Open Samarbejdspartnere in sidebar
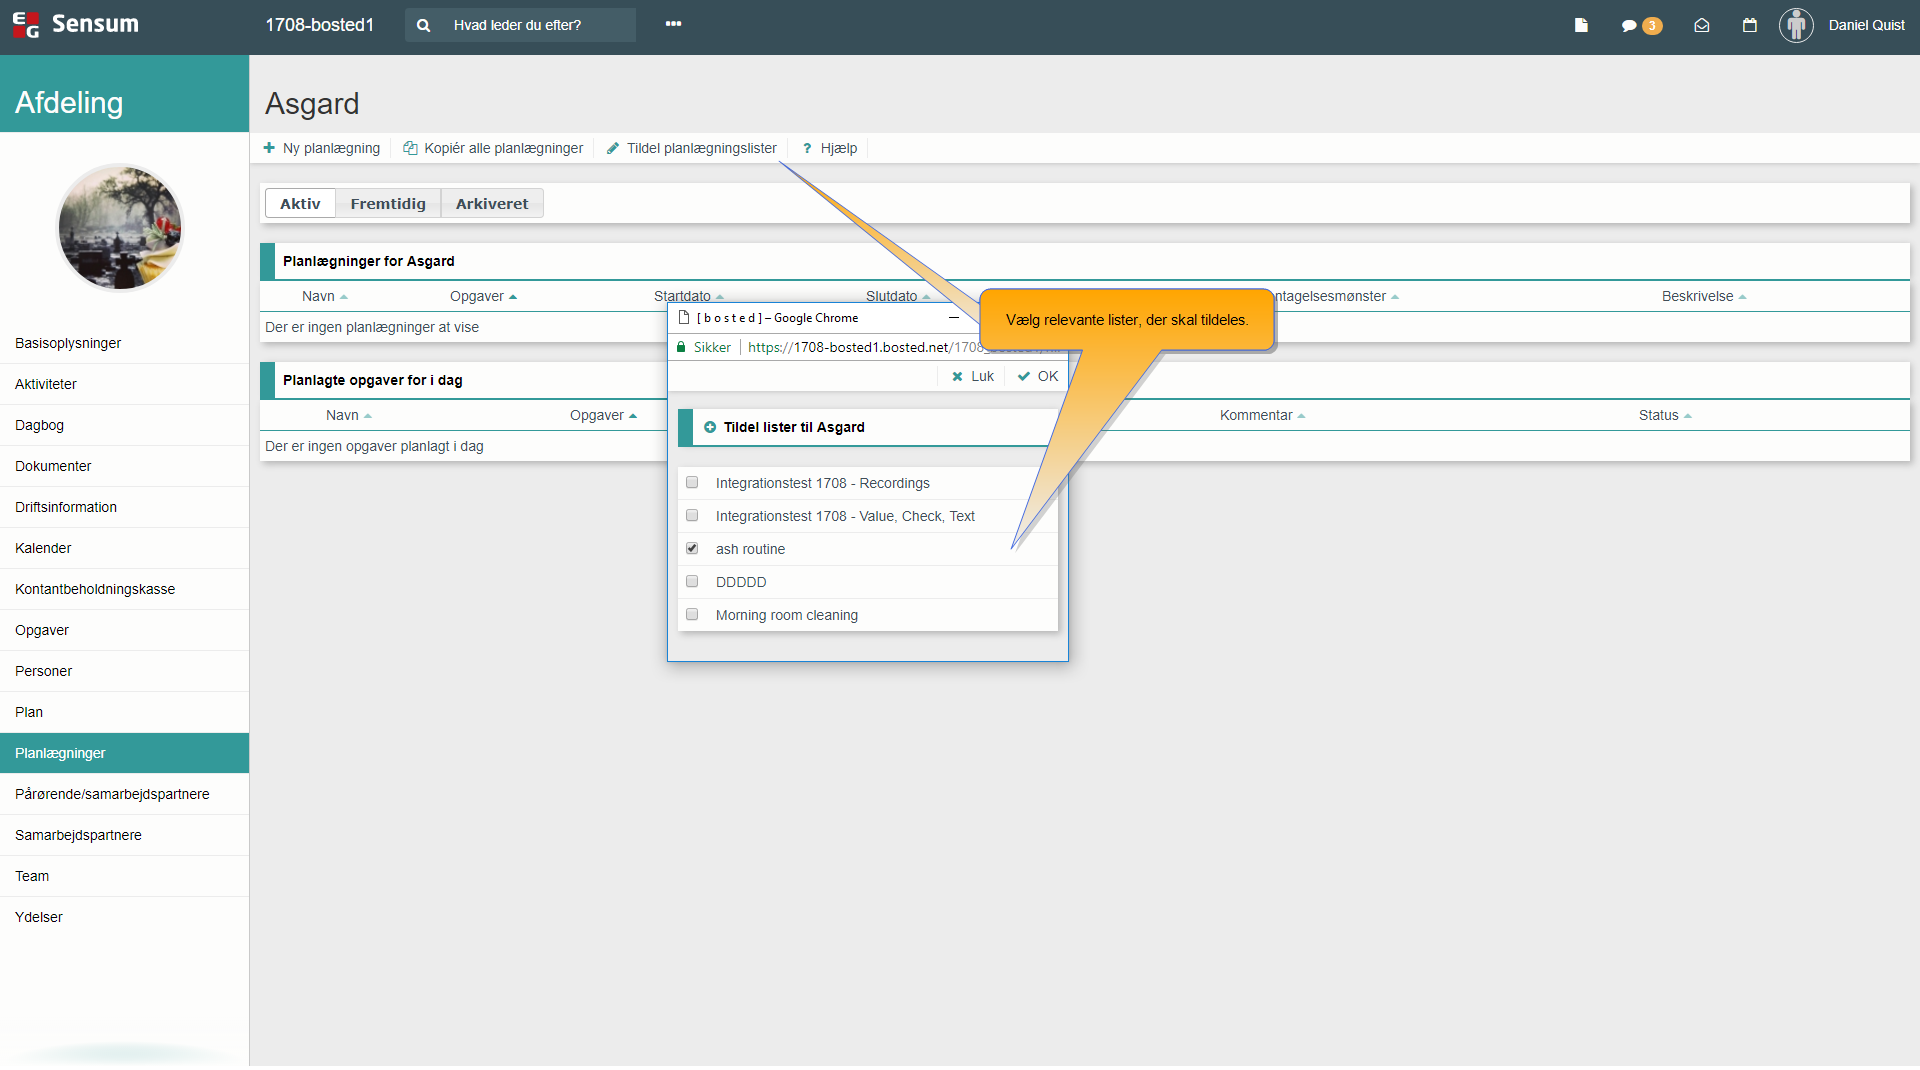Viewport: 1920px width, 1070px height. [124, 835]
